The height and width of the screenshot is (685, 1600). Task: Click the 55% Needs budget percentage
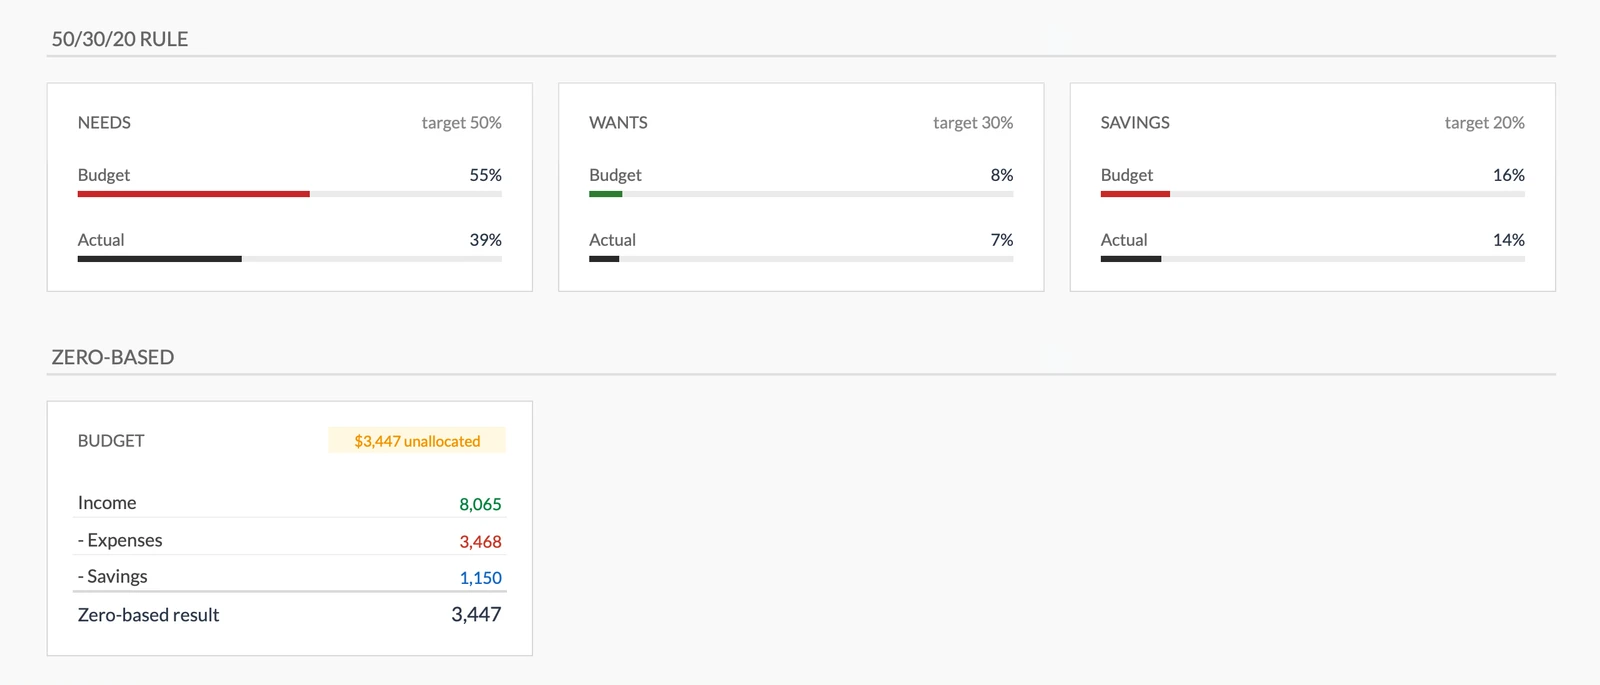point(485,175)
